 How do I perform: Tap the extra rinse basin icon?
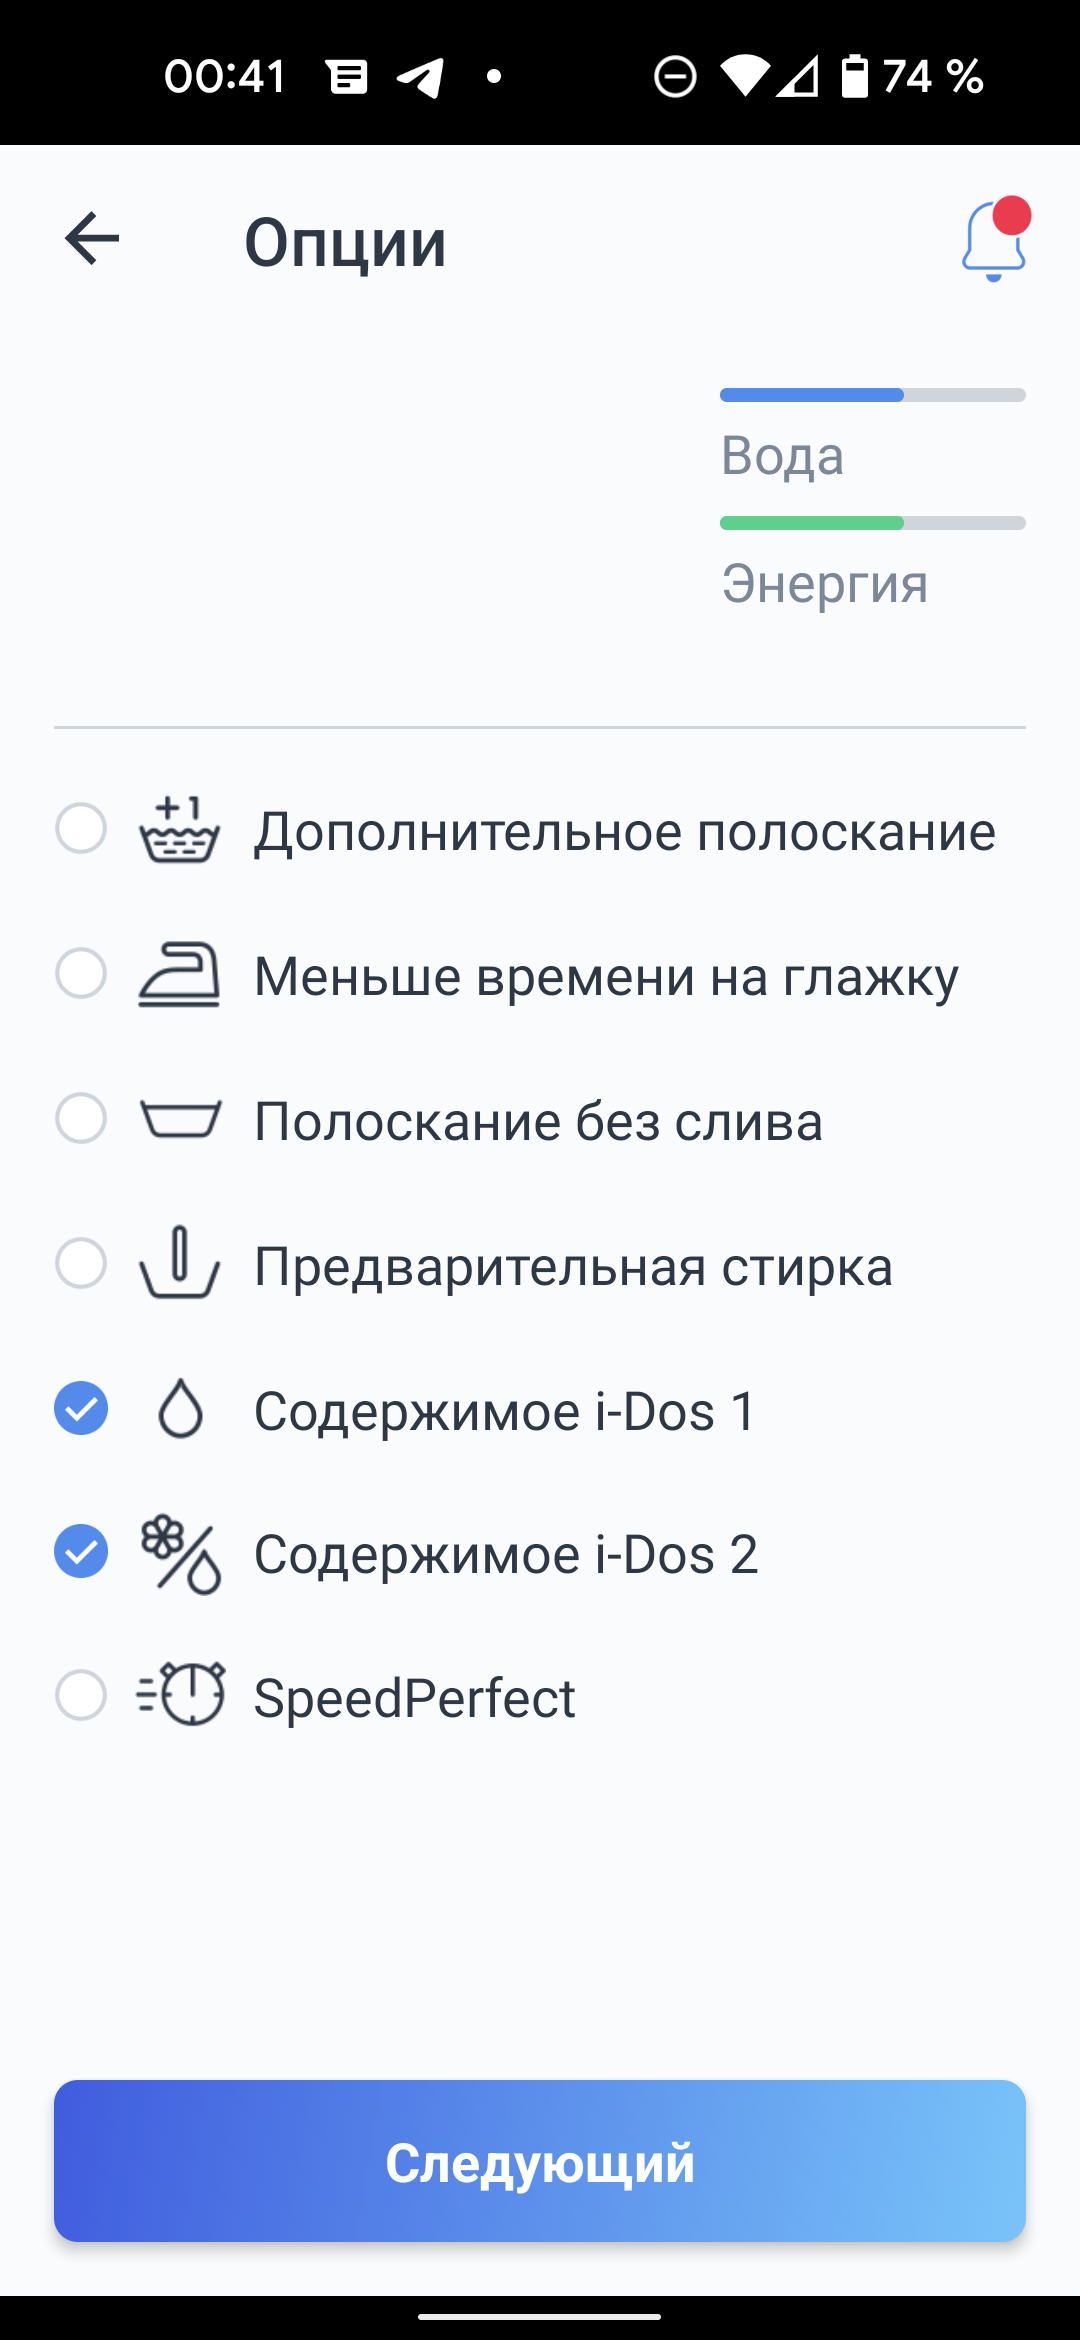click(180, 830)
